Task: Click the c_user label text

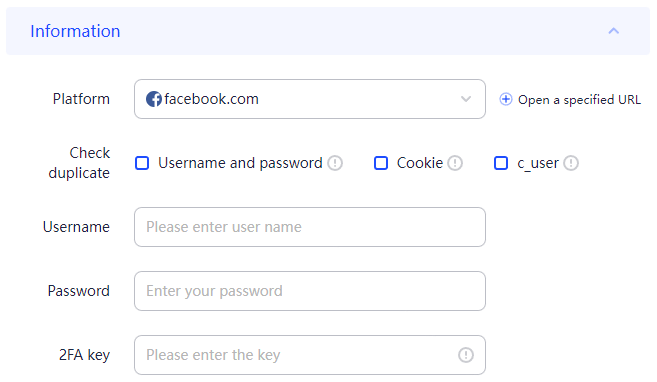Action: click(538, 163)
